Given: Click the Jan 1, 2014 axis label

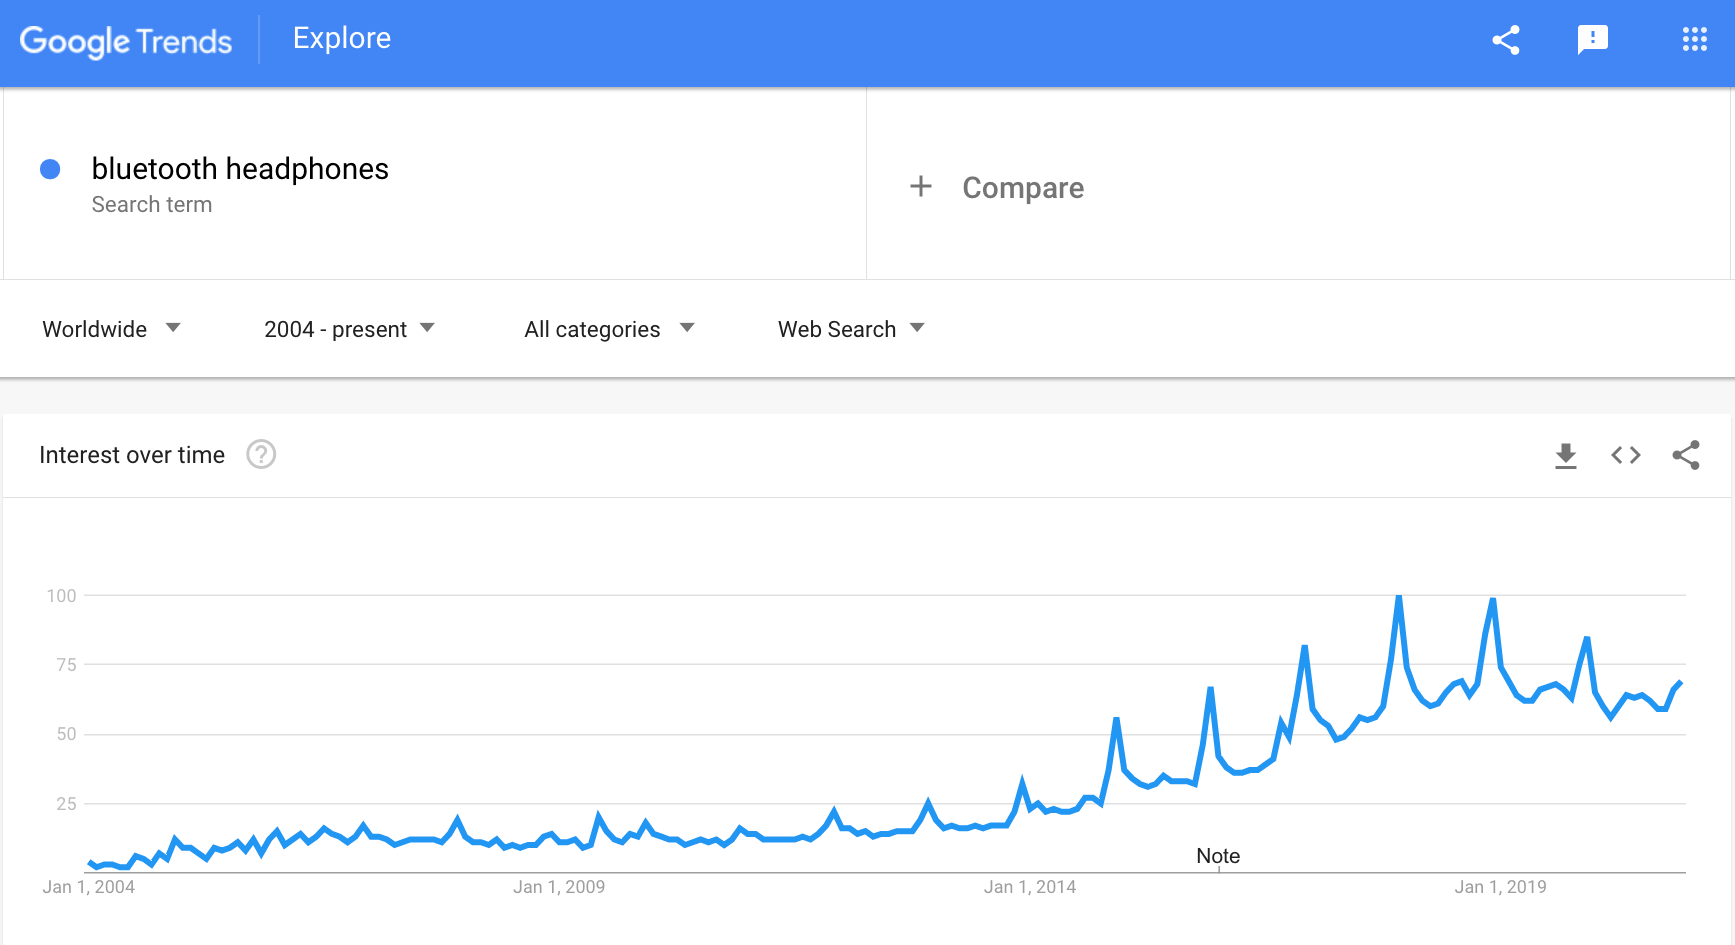Looking at the screenshot, I should point(1030,887).
